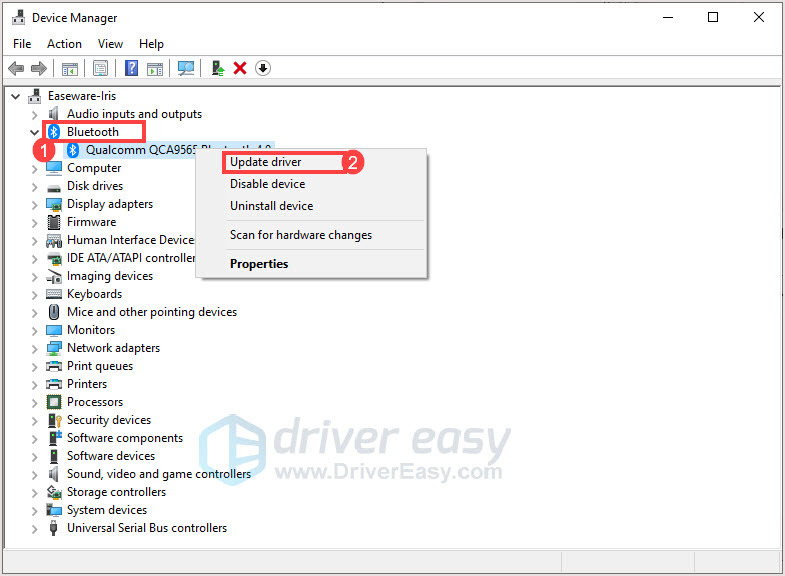Select the Processors category
785x576 pixels.
point(95,402)
